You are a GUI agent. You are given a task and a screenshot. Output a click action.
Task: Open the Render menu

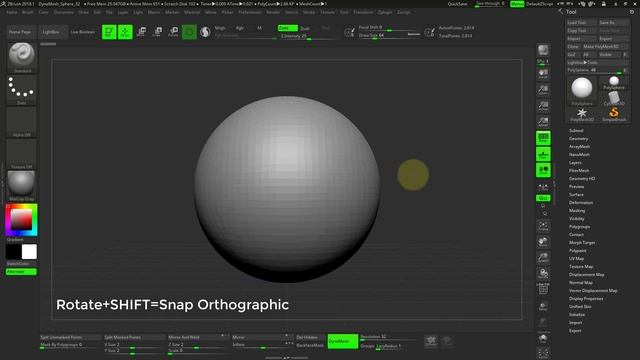point(273,12)
